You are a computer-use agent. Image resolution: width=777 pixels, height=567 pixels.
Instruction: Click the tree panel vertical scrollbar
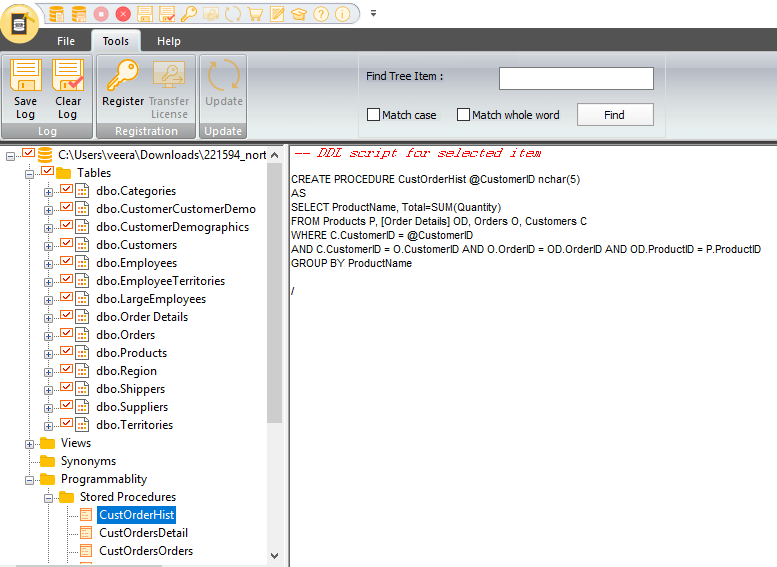(275, 300)
